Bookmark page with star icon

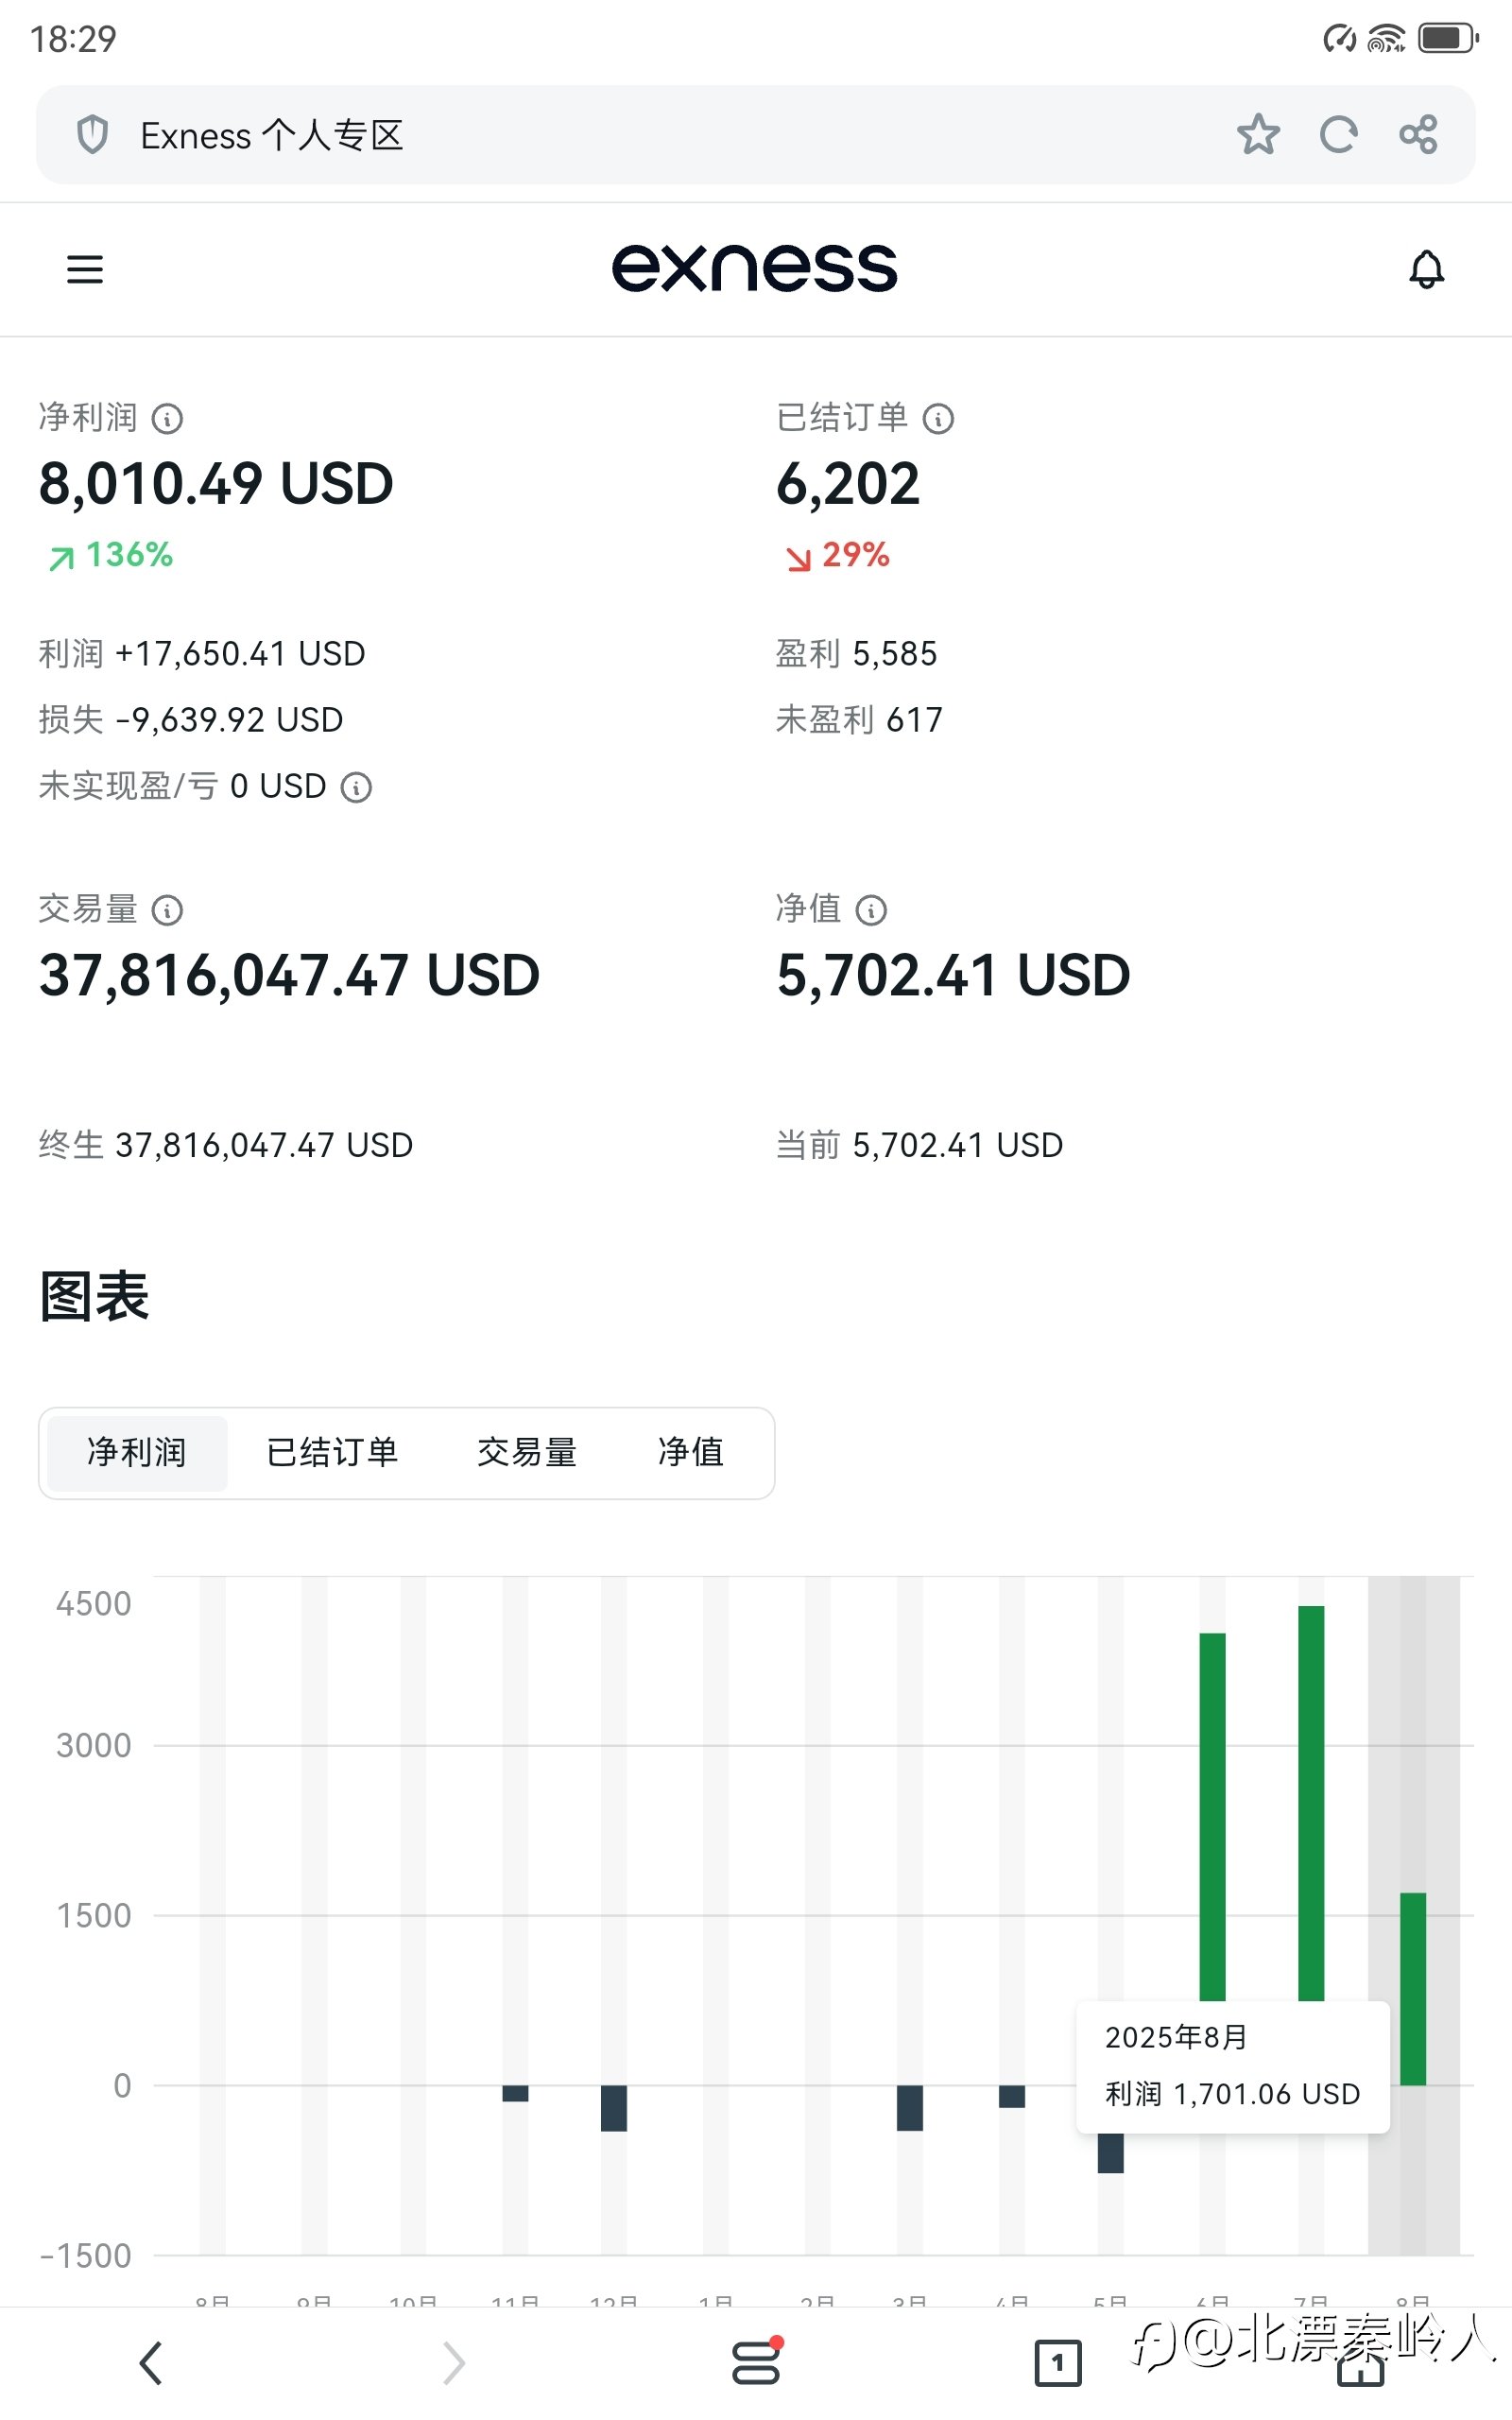click(x=1258, y=134)
